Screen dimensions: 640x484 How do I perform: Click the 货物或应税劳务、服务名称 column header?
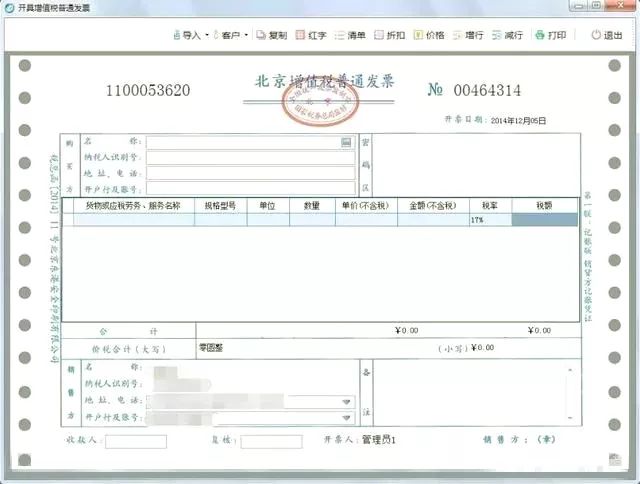click(133, 206)
